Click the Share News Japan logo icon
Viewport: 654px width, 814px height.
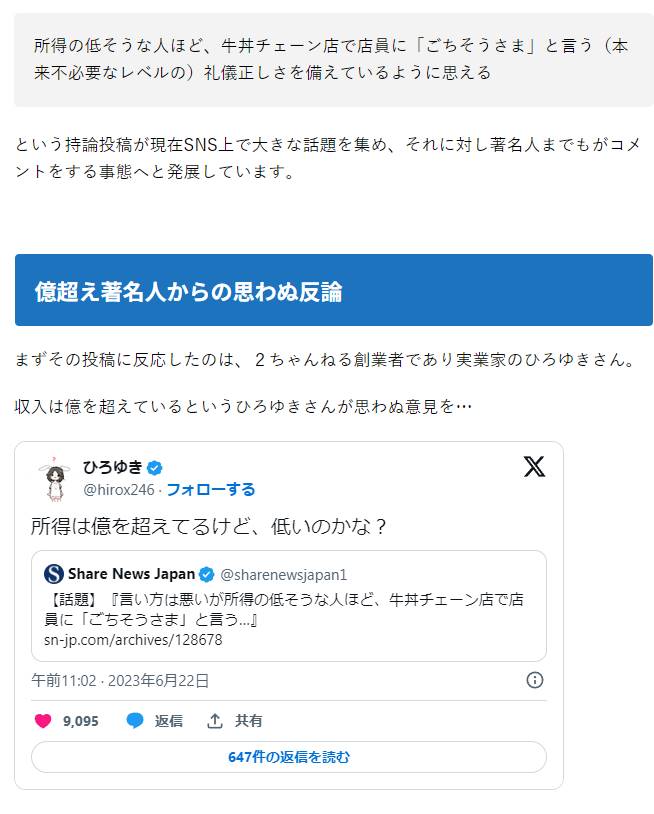coord(54,574)
